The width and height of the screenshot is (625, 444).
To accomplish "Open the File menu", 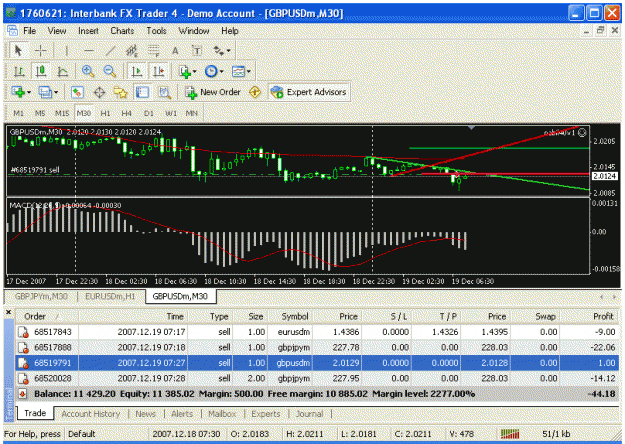I will (x=29, y=31).
